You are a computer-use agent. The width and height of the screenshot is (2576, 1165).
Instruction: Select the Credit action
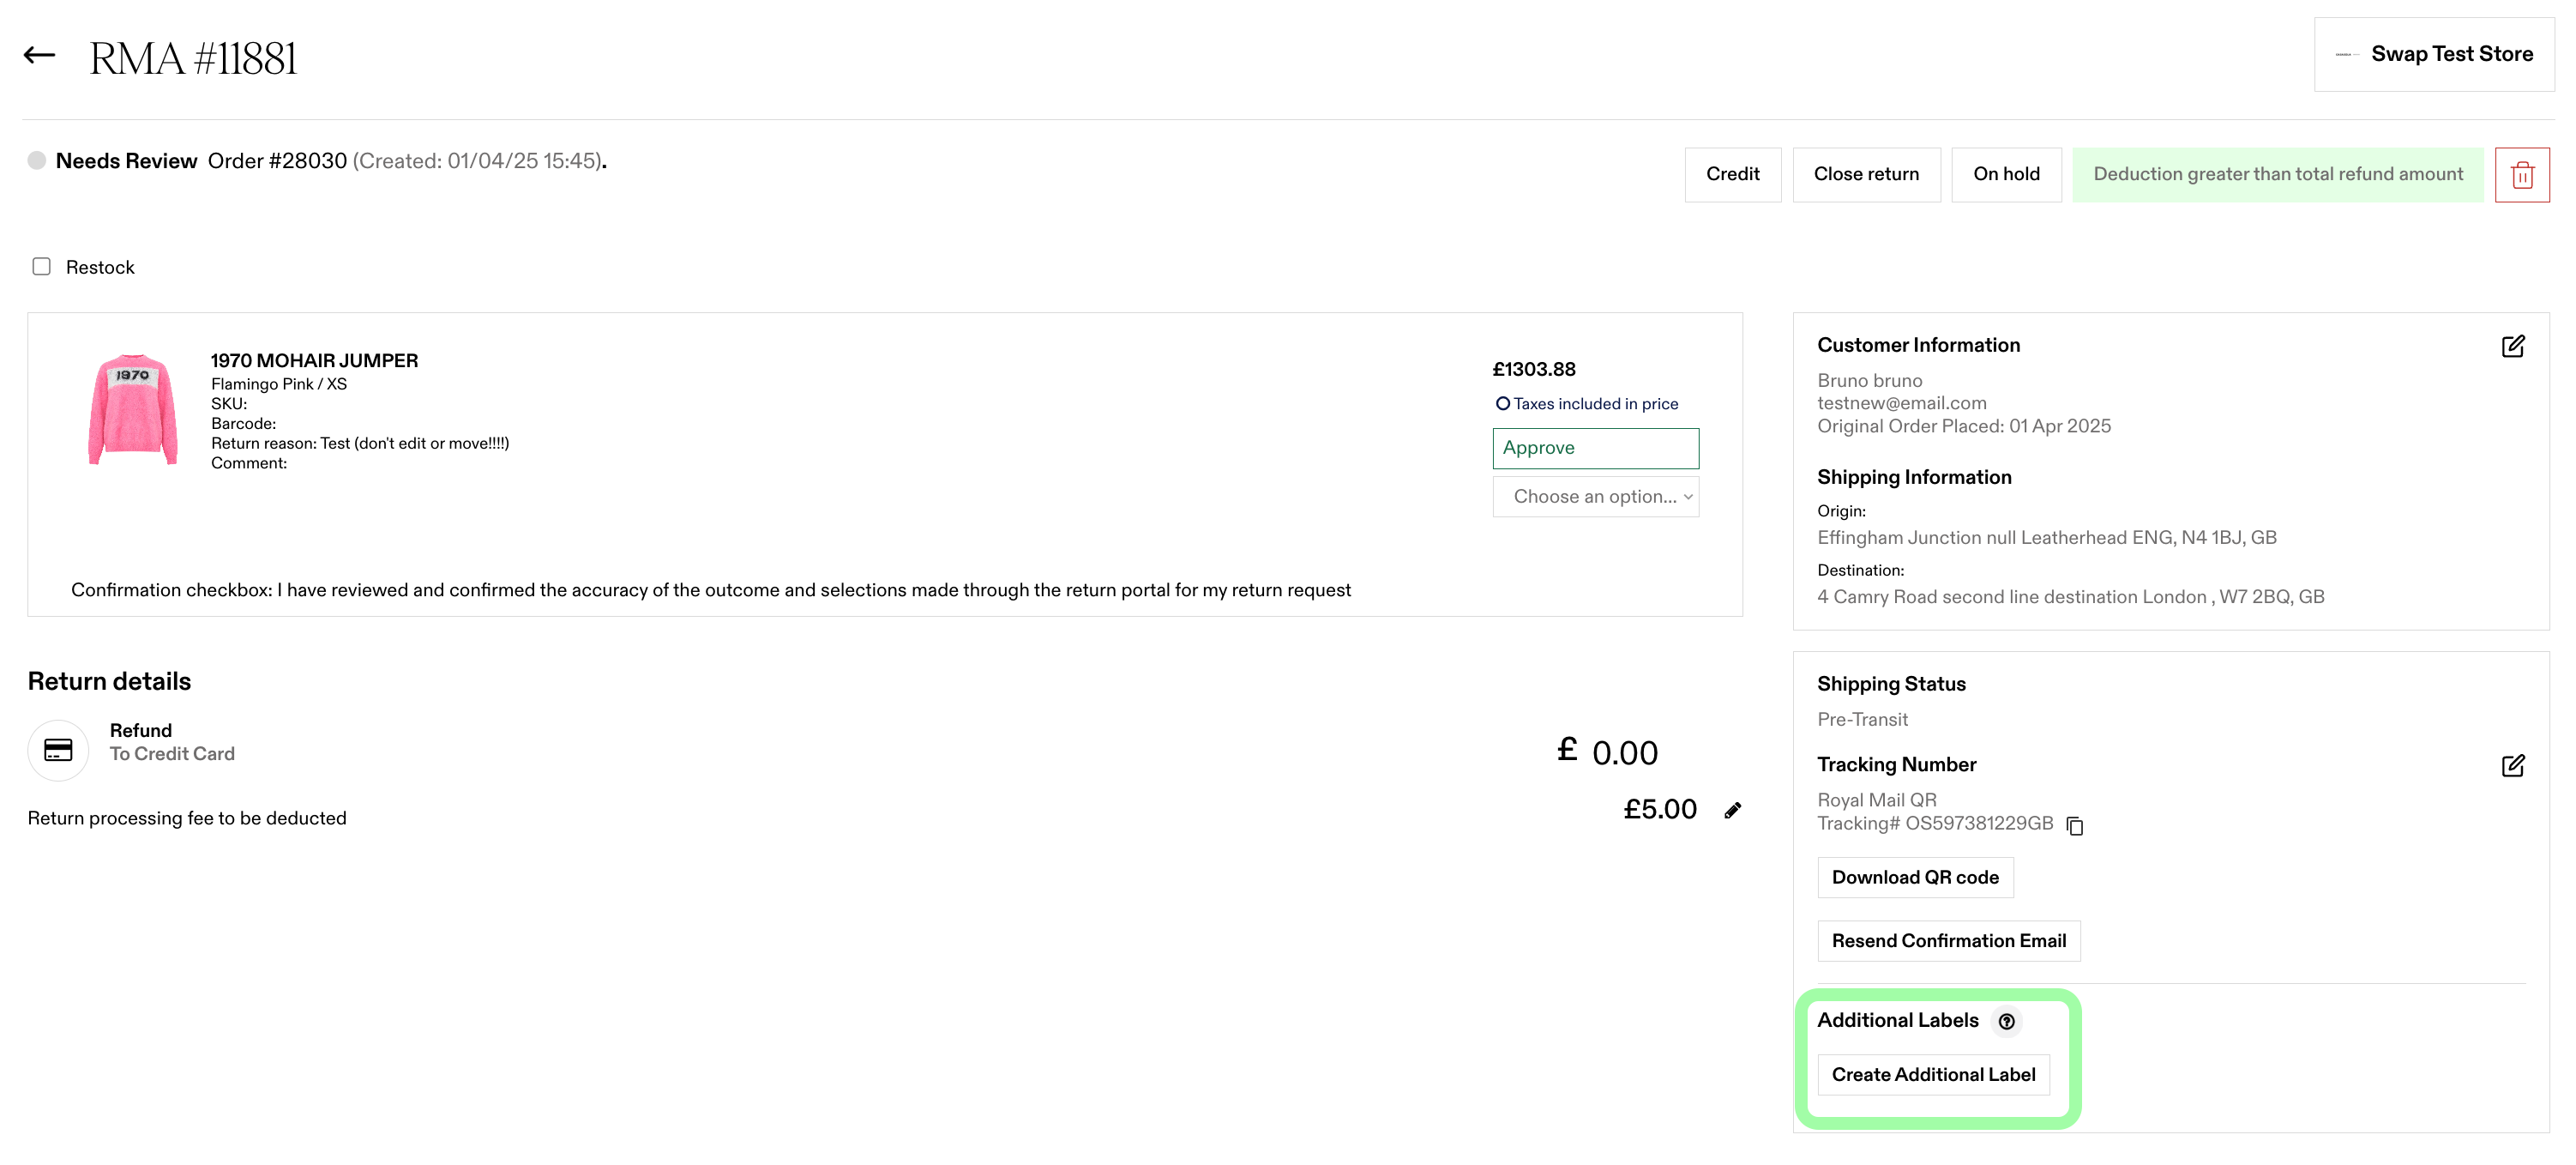point(1732,175)
